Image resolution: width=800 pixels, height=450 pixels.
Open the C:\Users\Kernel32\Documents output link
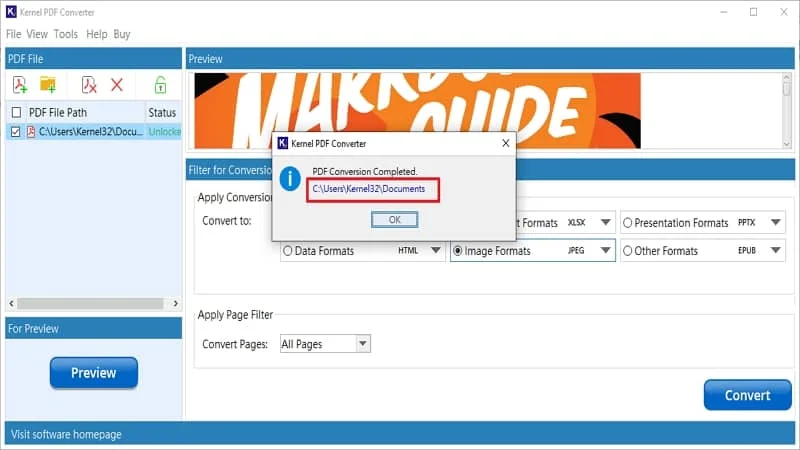369,189
